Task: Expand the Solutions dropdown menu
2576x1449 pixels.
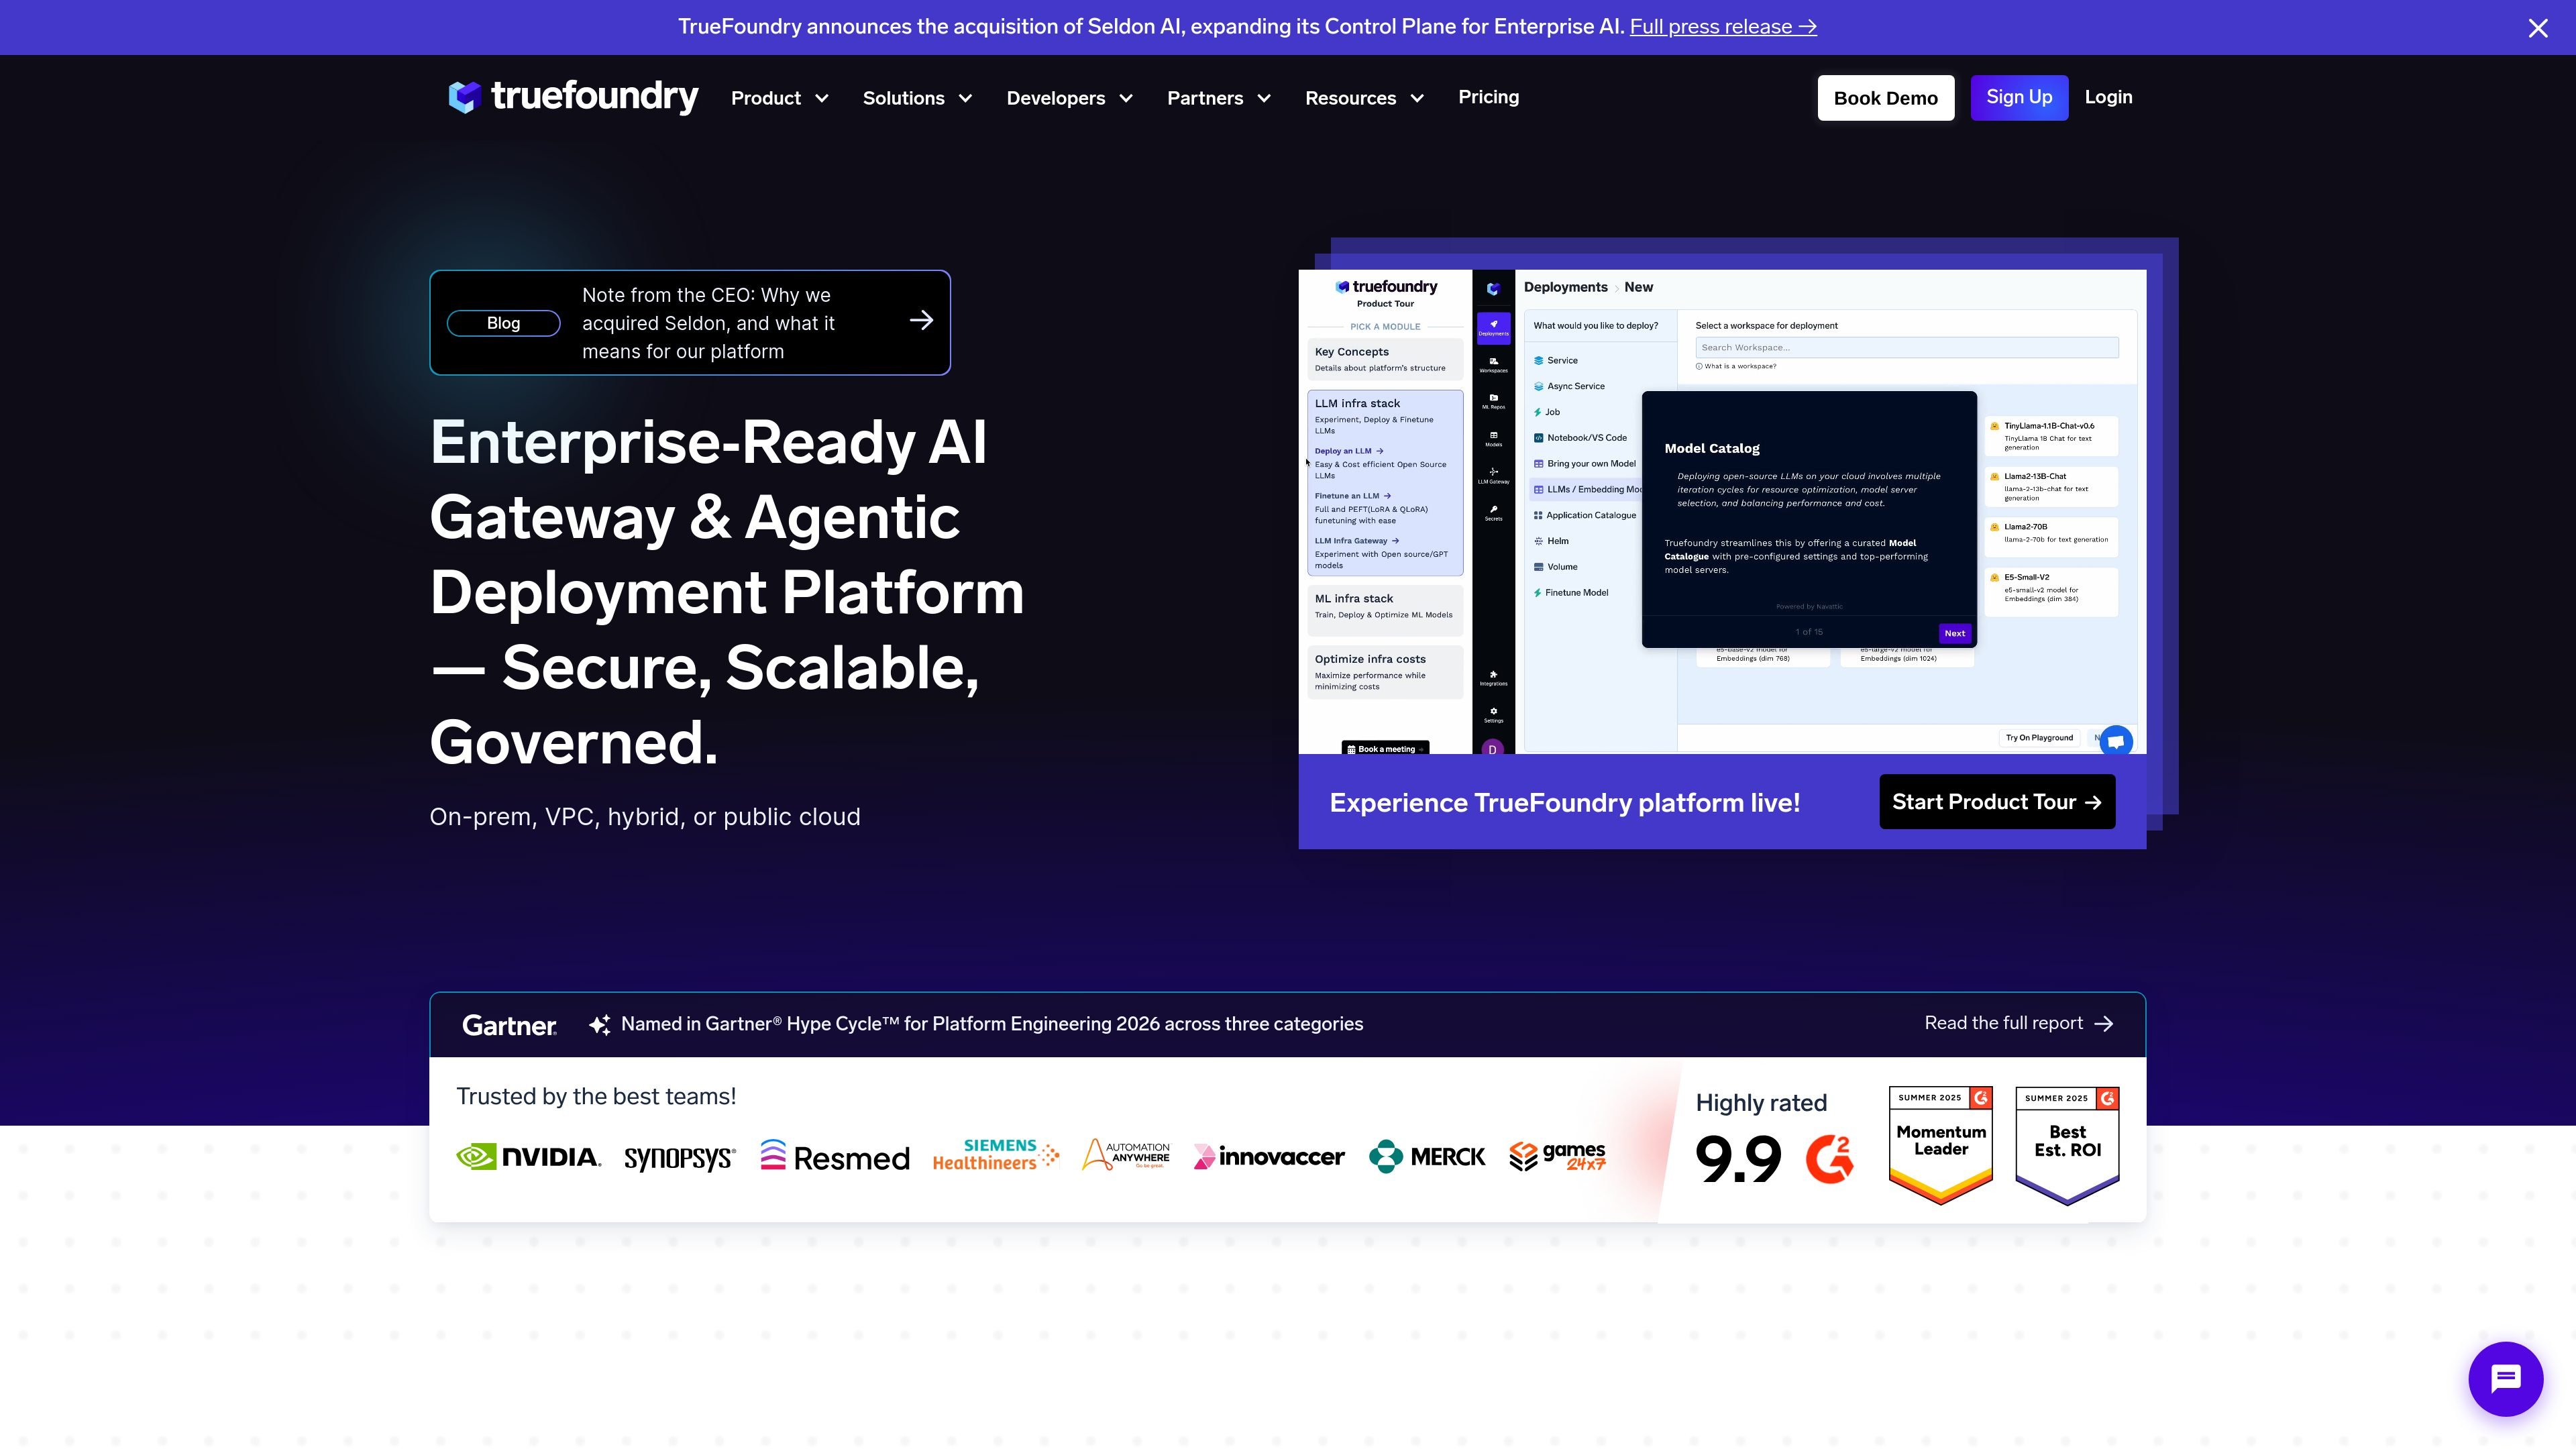Action: (x=917, y=98)
